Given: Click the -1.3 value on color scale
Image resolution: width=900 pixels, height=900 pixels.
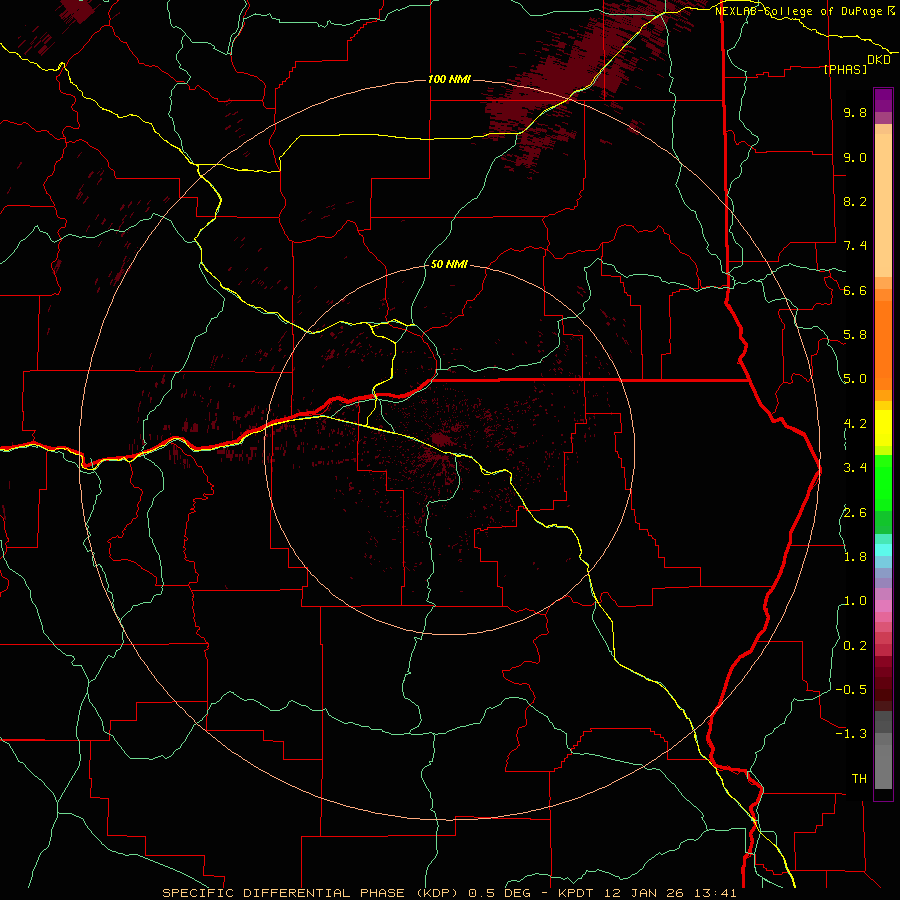Looking at the screenshot, I should 851,734.
